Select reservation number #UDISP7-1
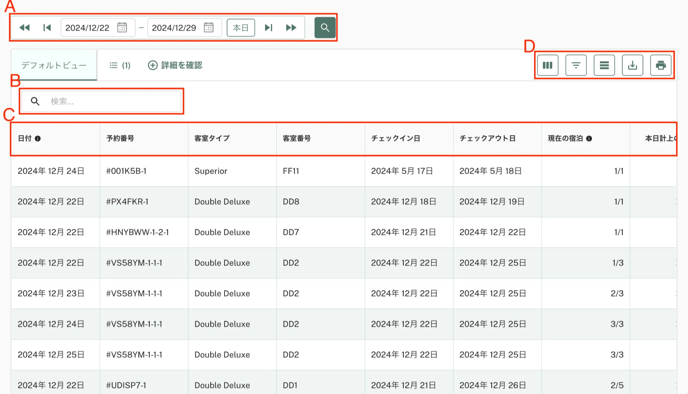The height and width of the screenshot is (394, 688). click(x=126, y=385)
